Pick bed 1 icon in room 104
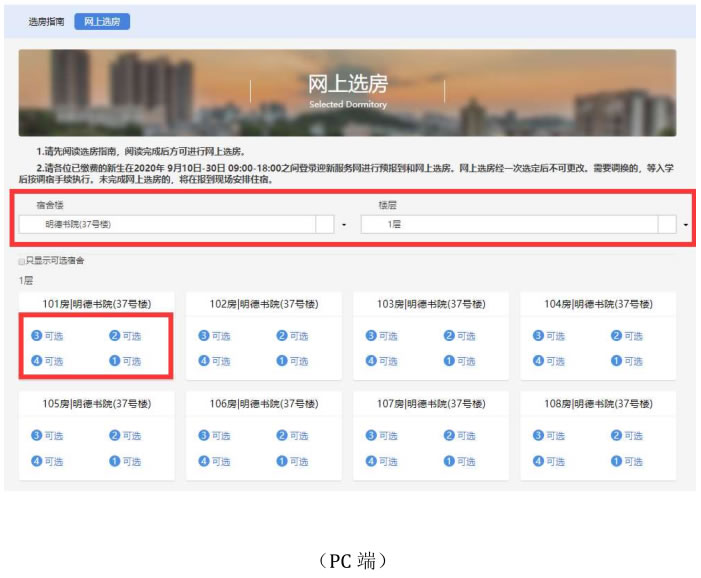The image size is (701, 578). click(x=616, y=361)
